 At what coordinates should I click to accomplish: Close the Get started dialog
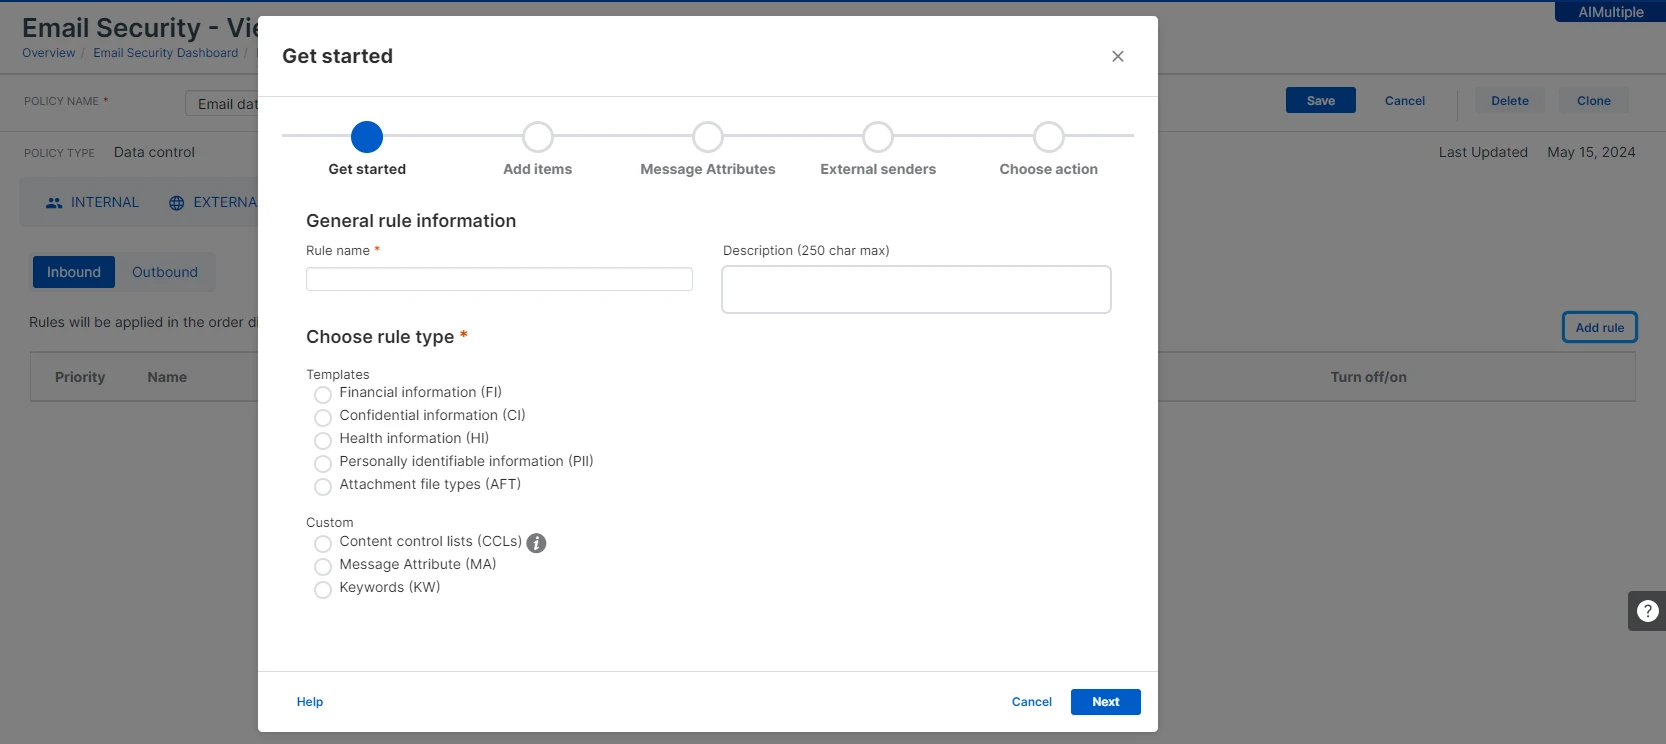1118,56
